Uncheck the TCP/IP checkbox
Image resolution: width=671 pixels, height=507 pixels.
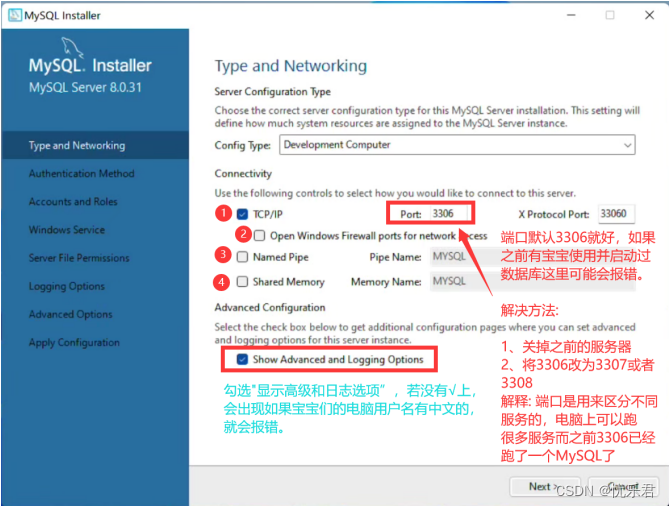(x=242, y=214)
